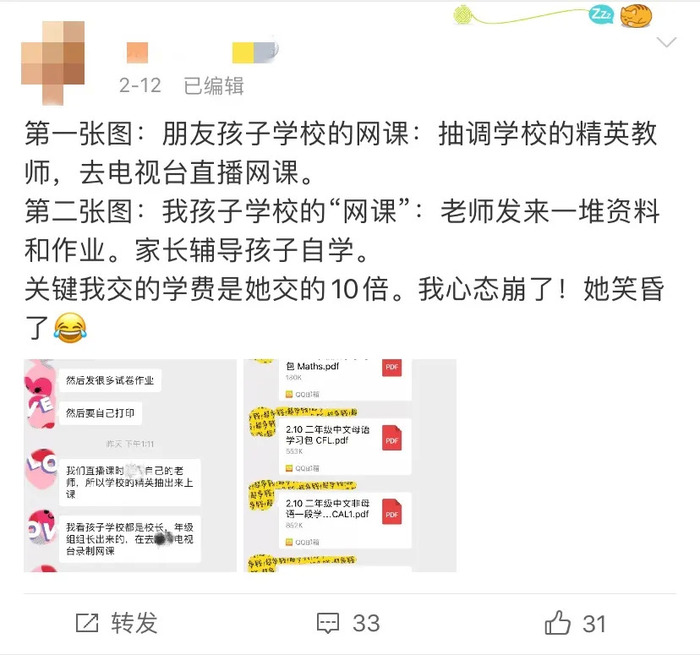
Task: Open the comments speech bubble icon
Action: tap(328, 623)
